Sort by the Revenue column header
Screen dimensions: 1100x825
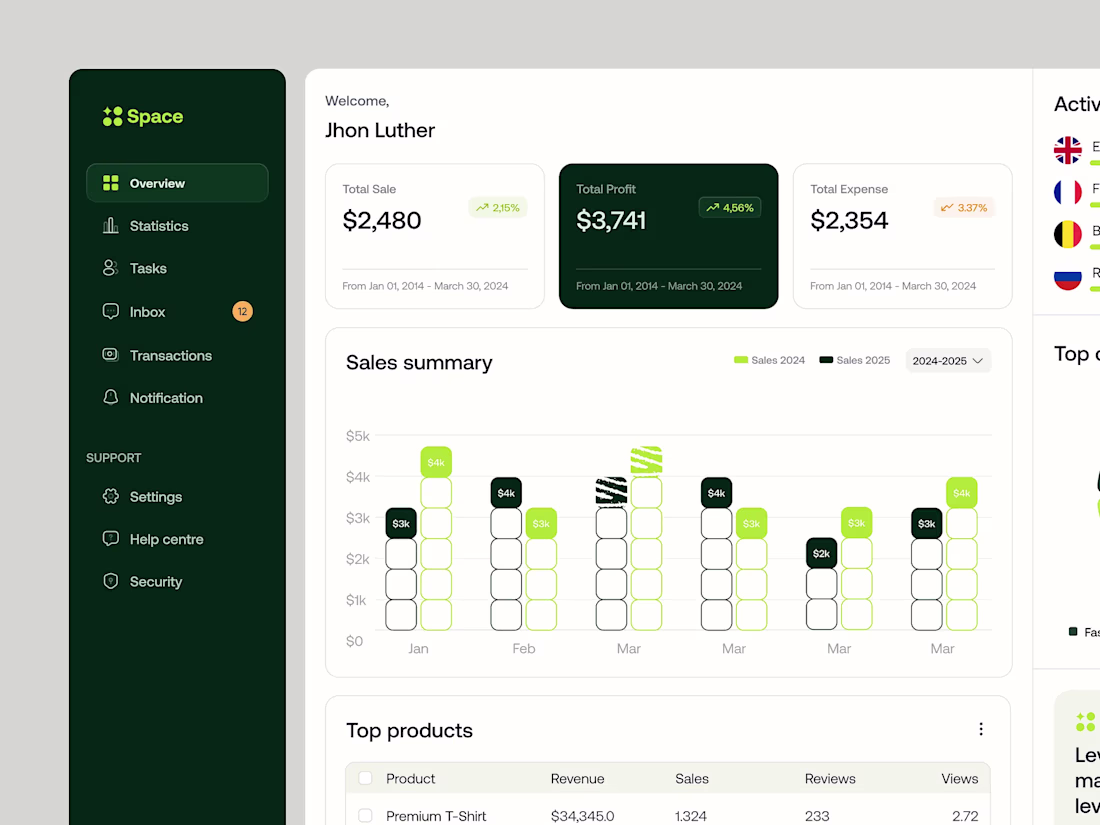[577, 779]
